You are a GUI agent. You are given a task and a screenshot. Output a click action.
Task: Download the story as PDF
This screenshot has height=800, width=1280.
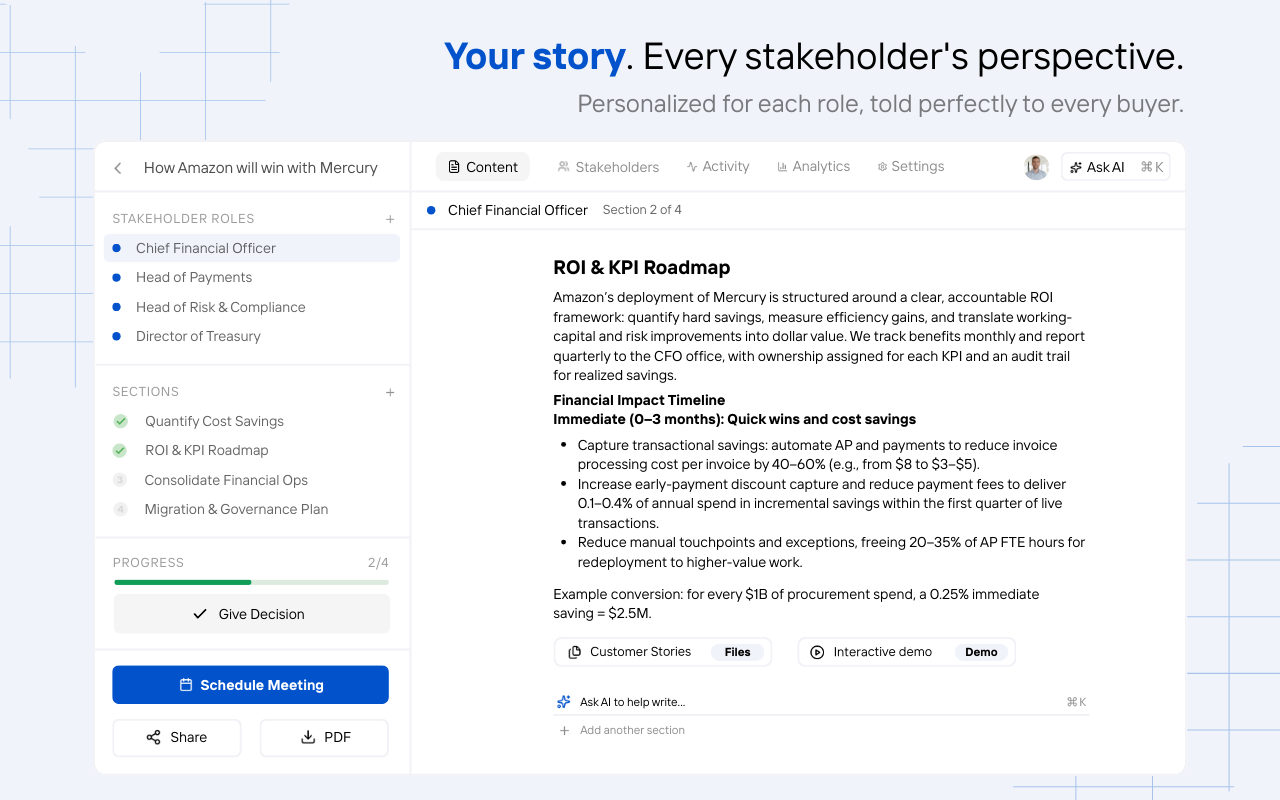[324, 738]
